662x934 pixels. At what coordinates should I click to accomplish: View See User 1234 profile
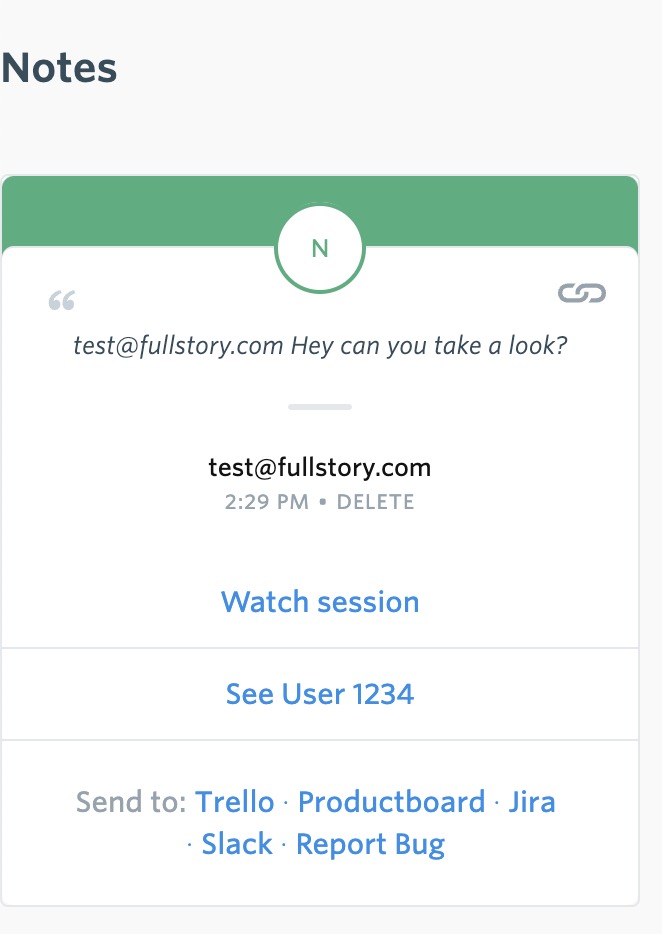click(320, 694)
